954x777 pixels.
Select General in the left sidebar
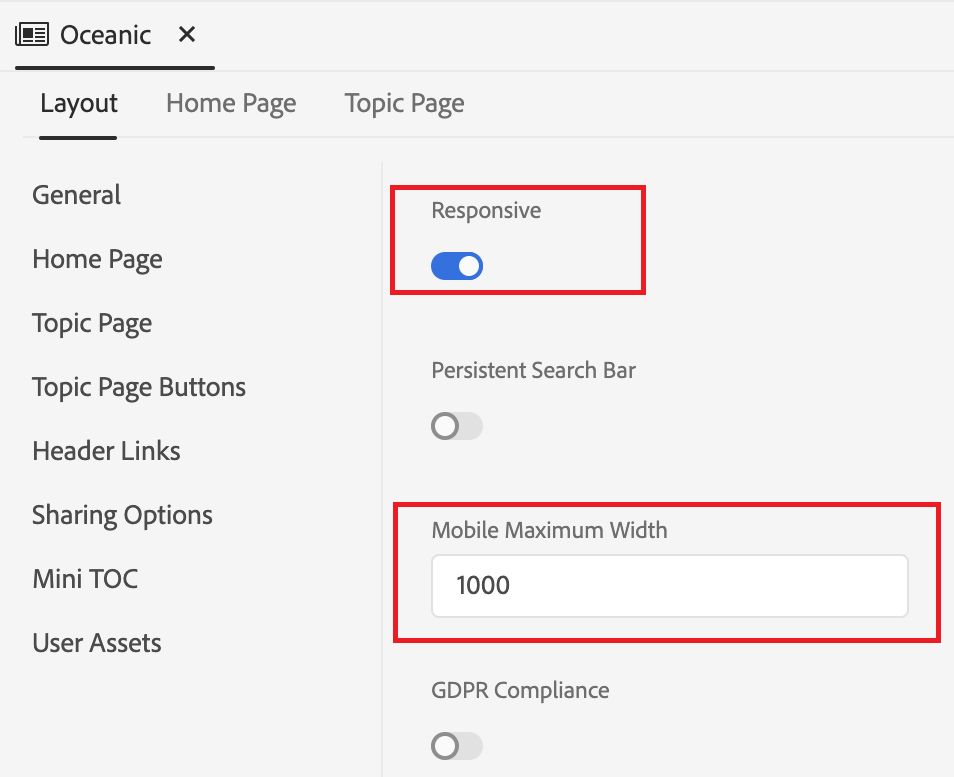pyautogui.click(x=76, y=195)
